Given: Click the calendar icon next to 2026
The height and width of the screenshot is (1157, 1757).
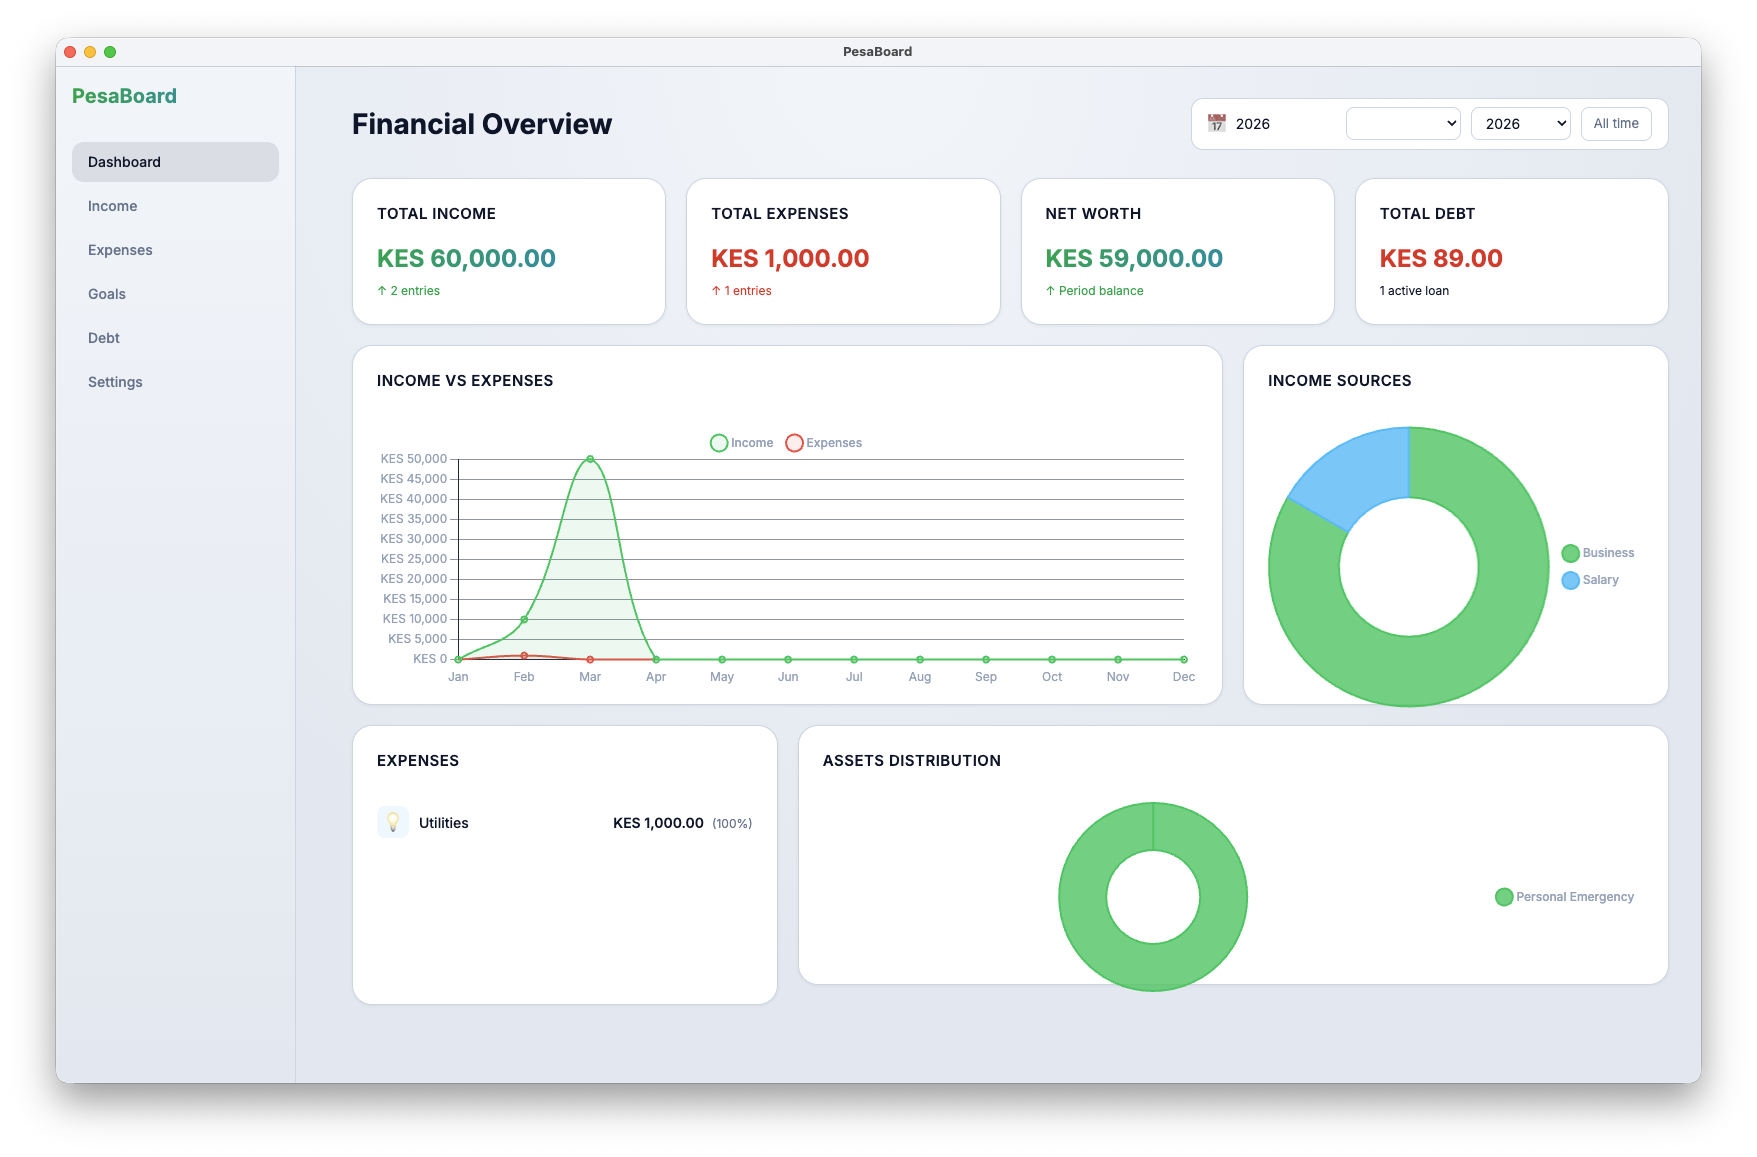Looking at the screenshot, I should coord(1216,123).
